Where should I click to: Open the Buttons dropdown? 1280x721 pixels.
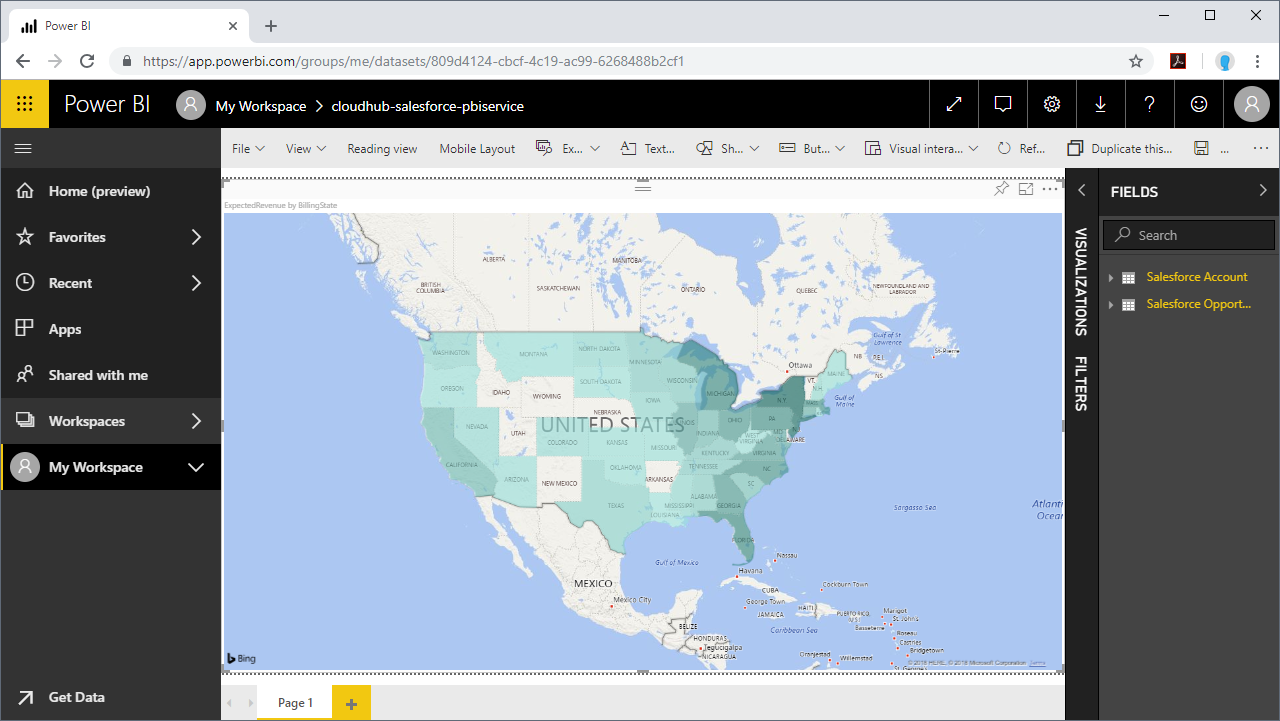click(x=812, y=148)
